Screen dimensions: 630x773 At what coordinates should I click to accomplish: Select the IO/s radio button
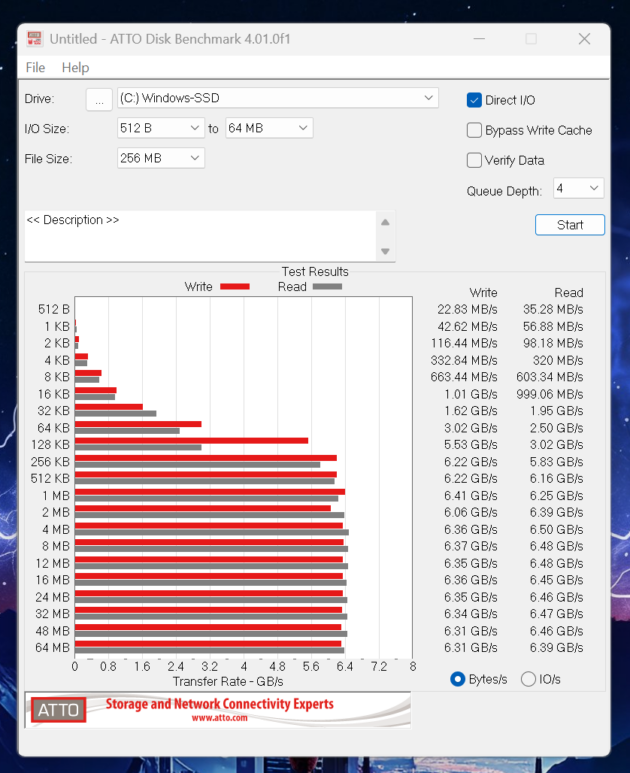[x=528, y=679]
